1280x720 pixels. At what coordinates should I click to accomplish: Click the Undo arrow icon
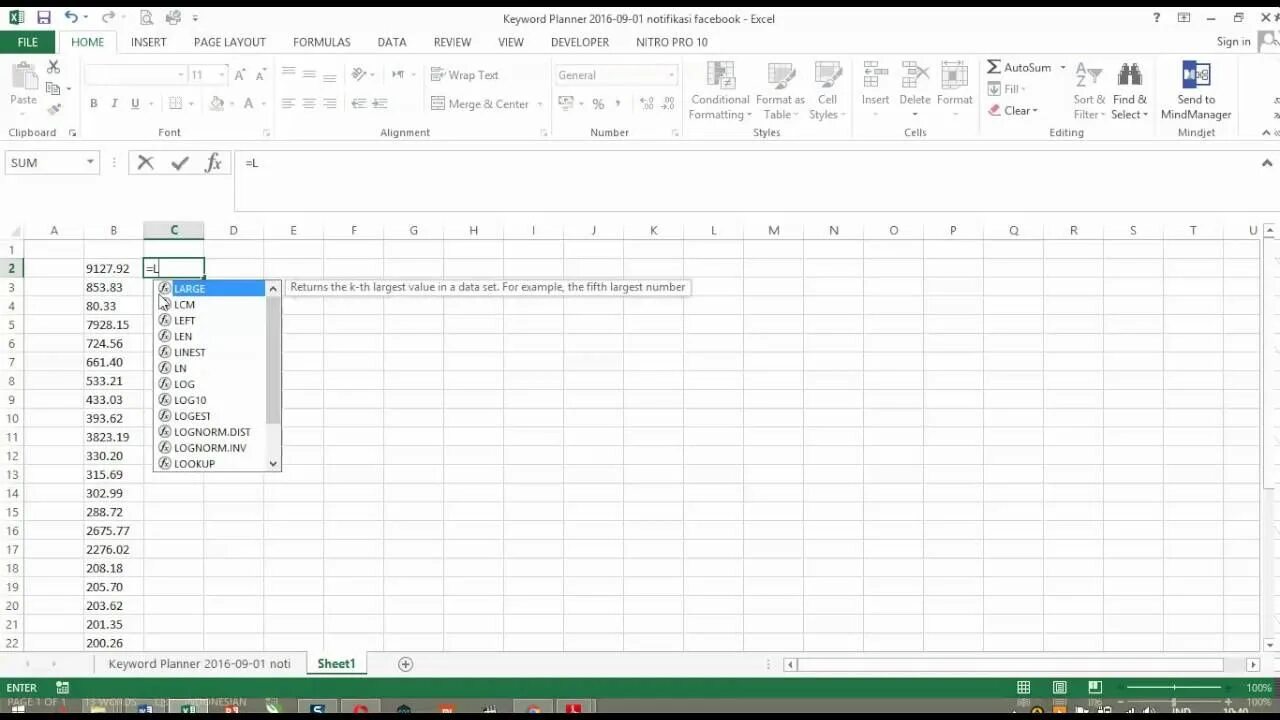tap(71, 18)
